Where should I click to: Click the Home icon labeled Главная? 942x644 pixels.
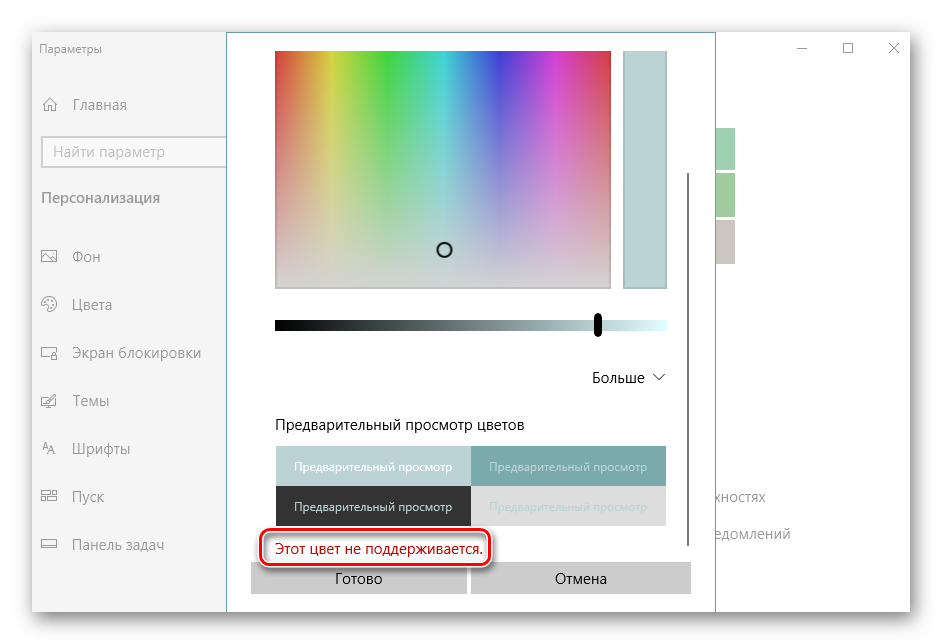[50, 105]
